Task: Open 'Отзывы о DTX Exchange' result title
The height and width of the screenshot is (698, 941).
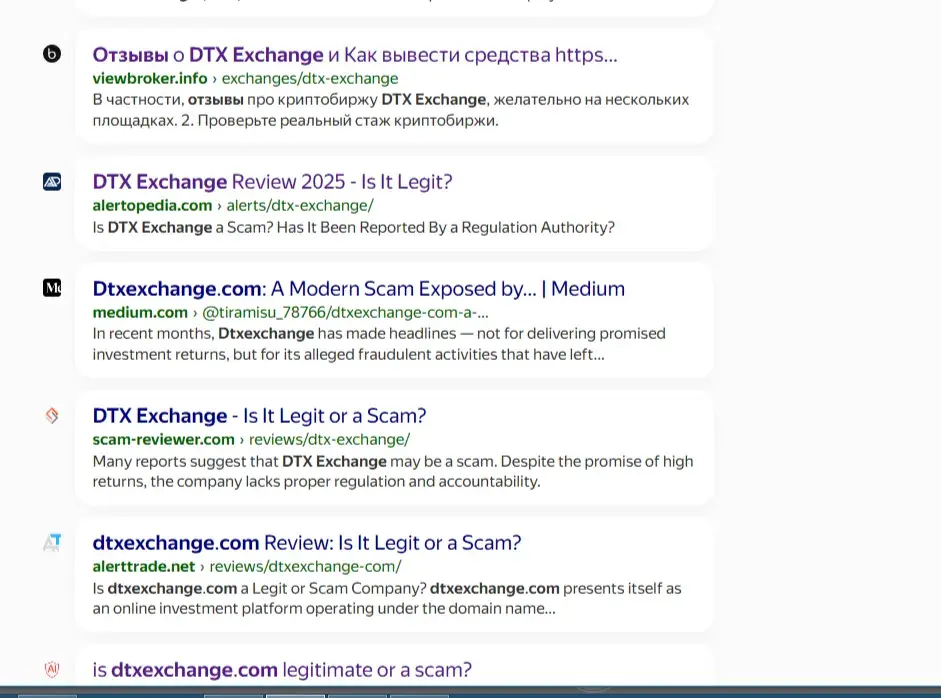Action: pos(355,55)
